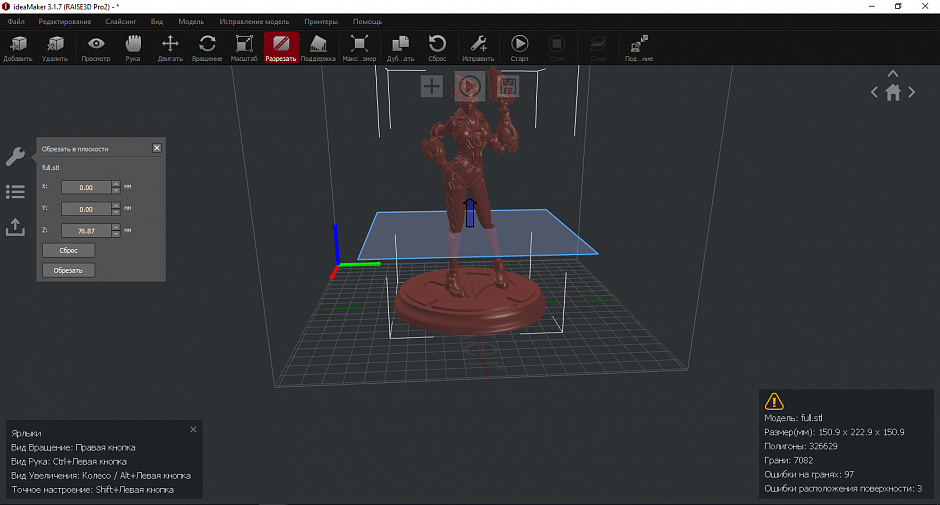Tilt view up with up chevron
940x505 pixels.
pos(893,73)
